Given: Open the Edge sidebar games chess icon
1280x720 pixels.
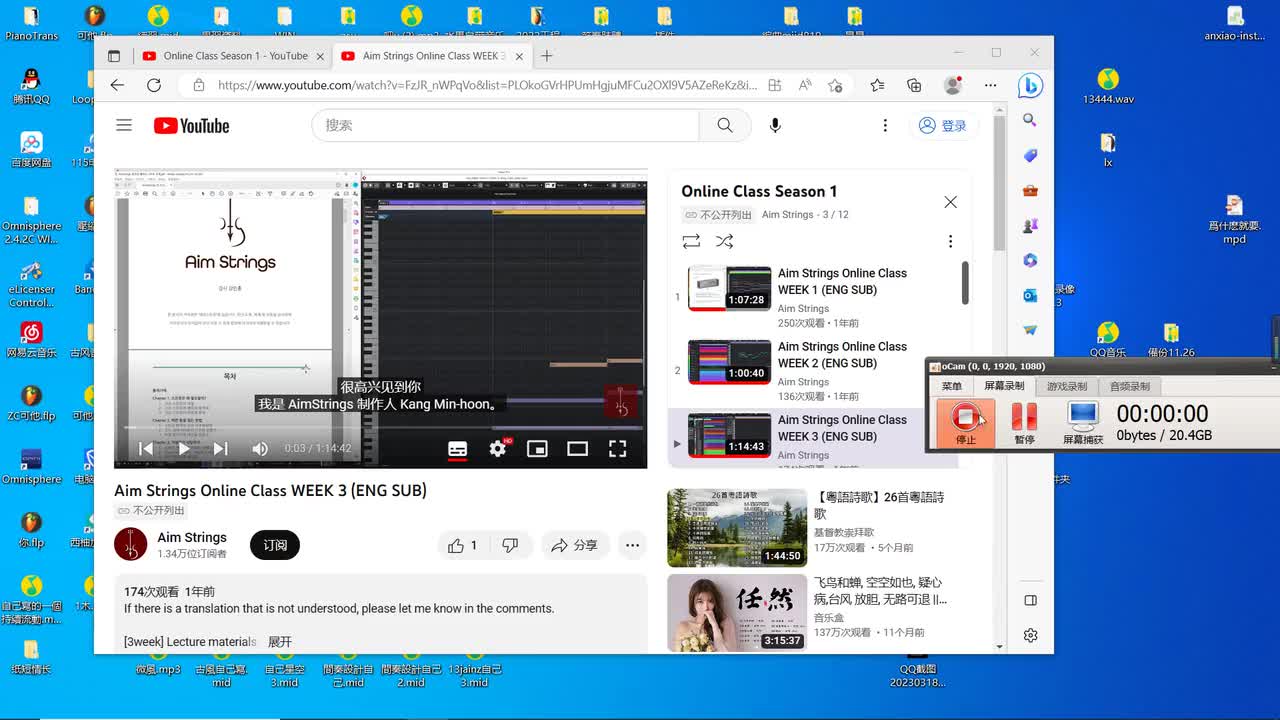Looking at the screenshot, I should click(1030, 225).
